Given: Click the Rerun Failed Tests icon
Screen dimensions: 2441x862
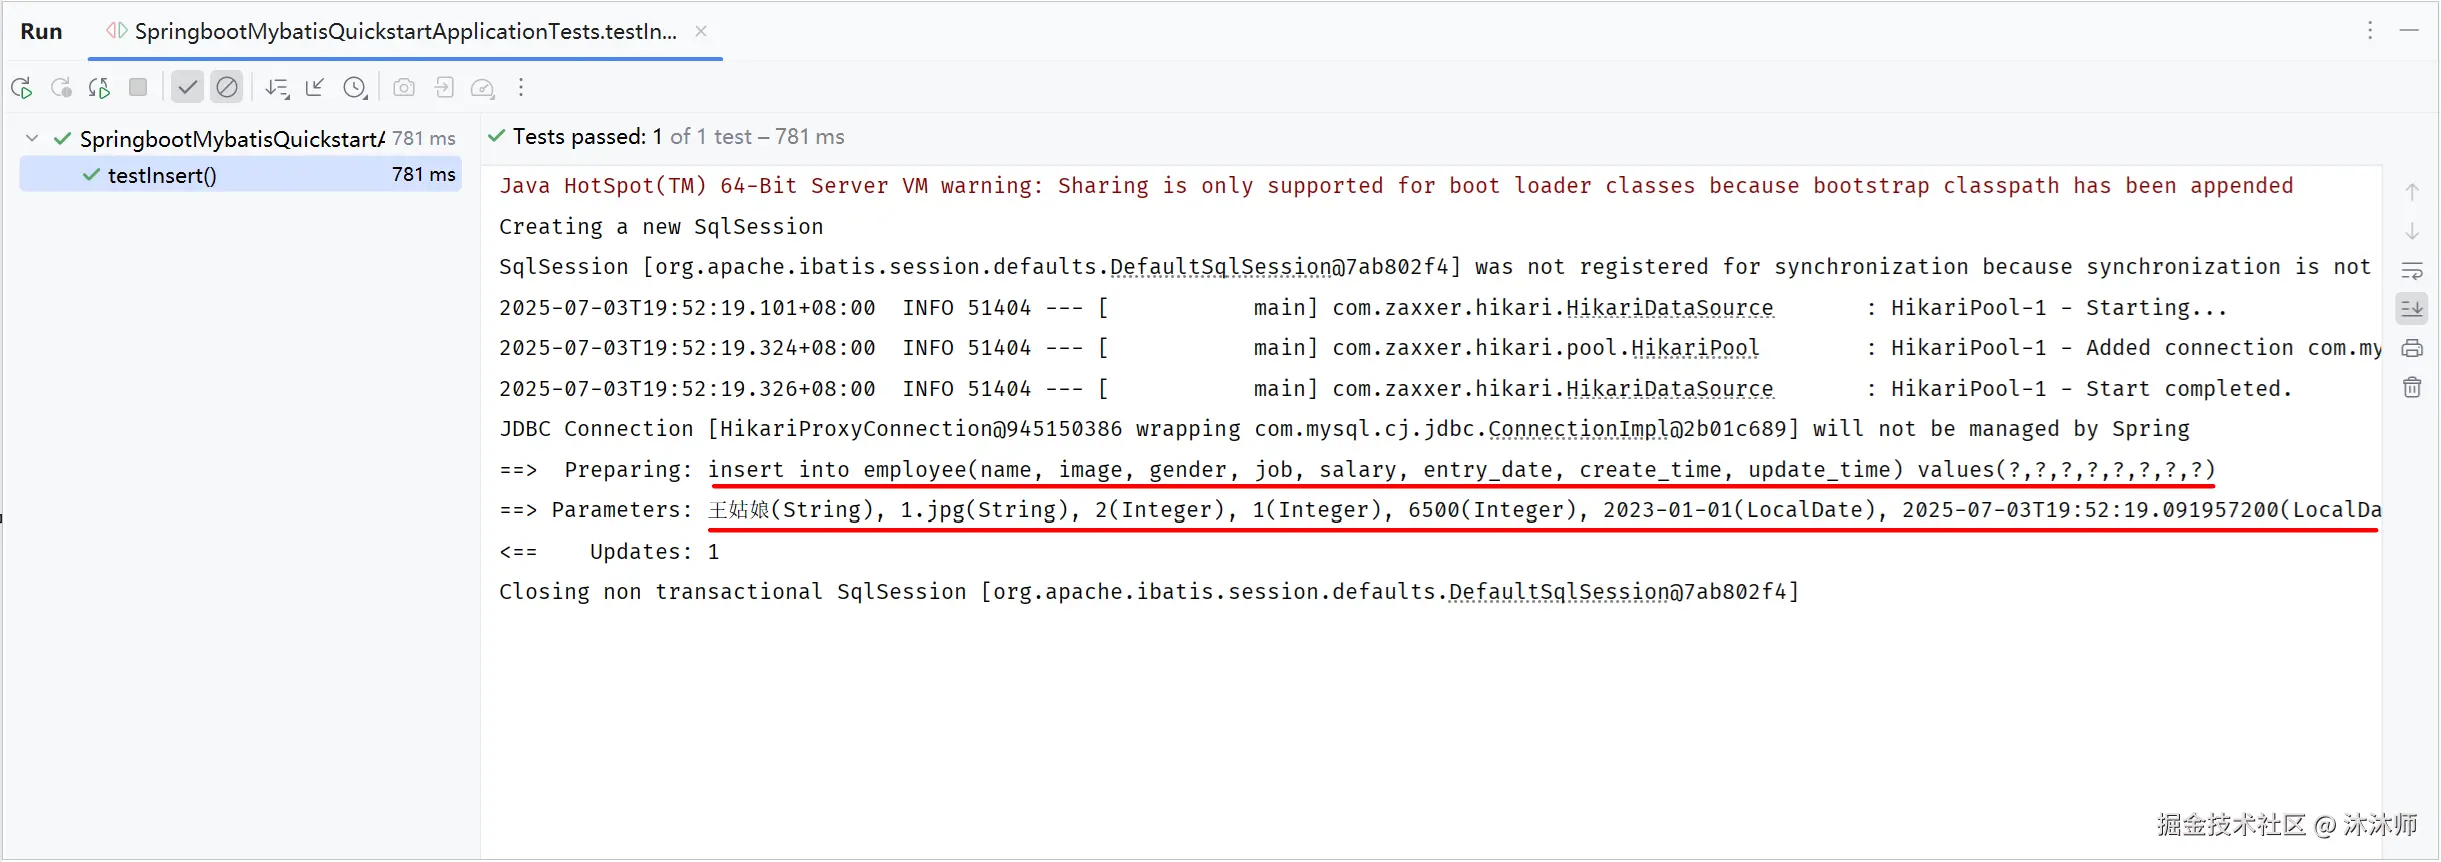Looking at the screenshot, I should 61,88.
